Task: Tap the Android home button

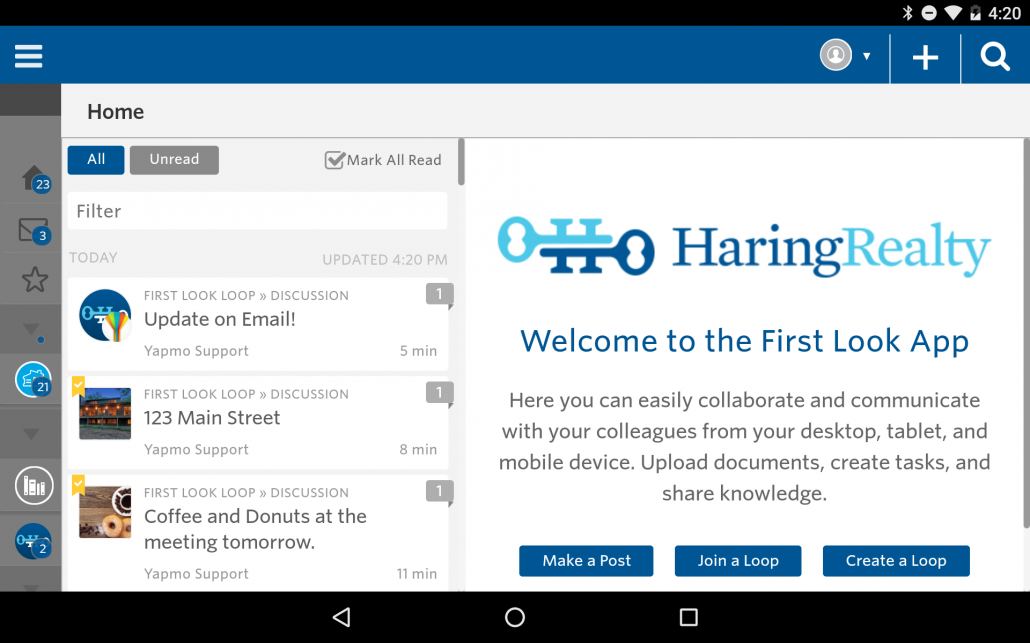Action: 515,617
